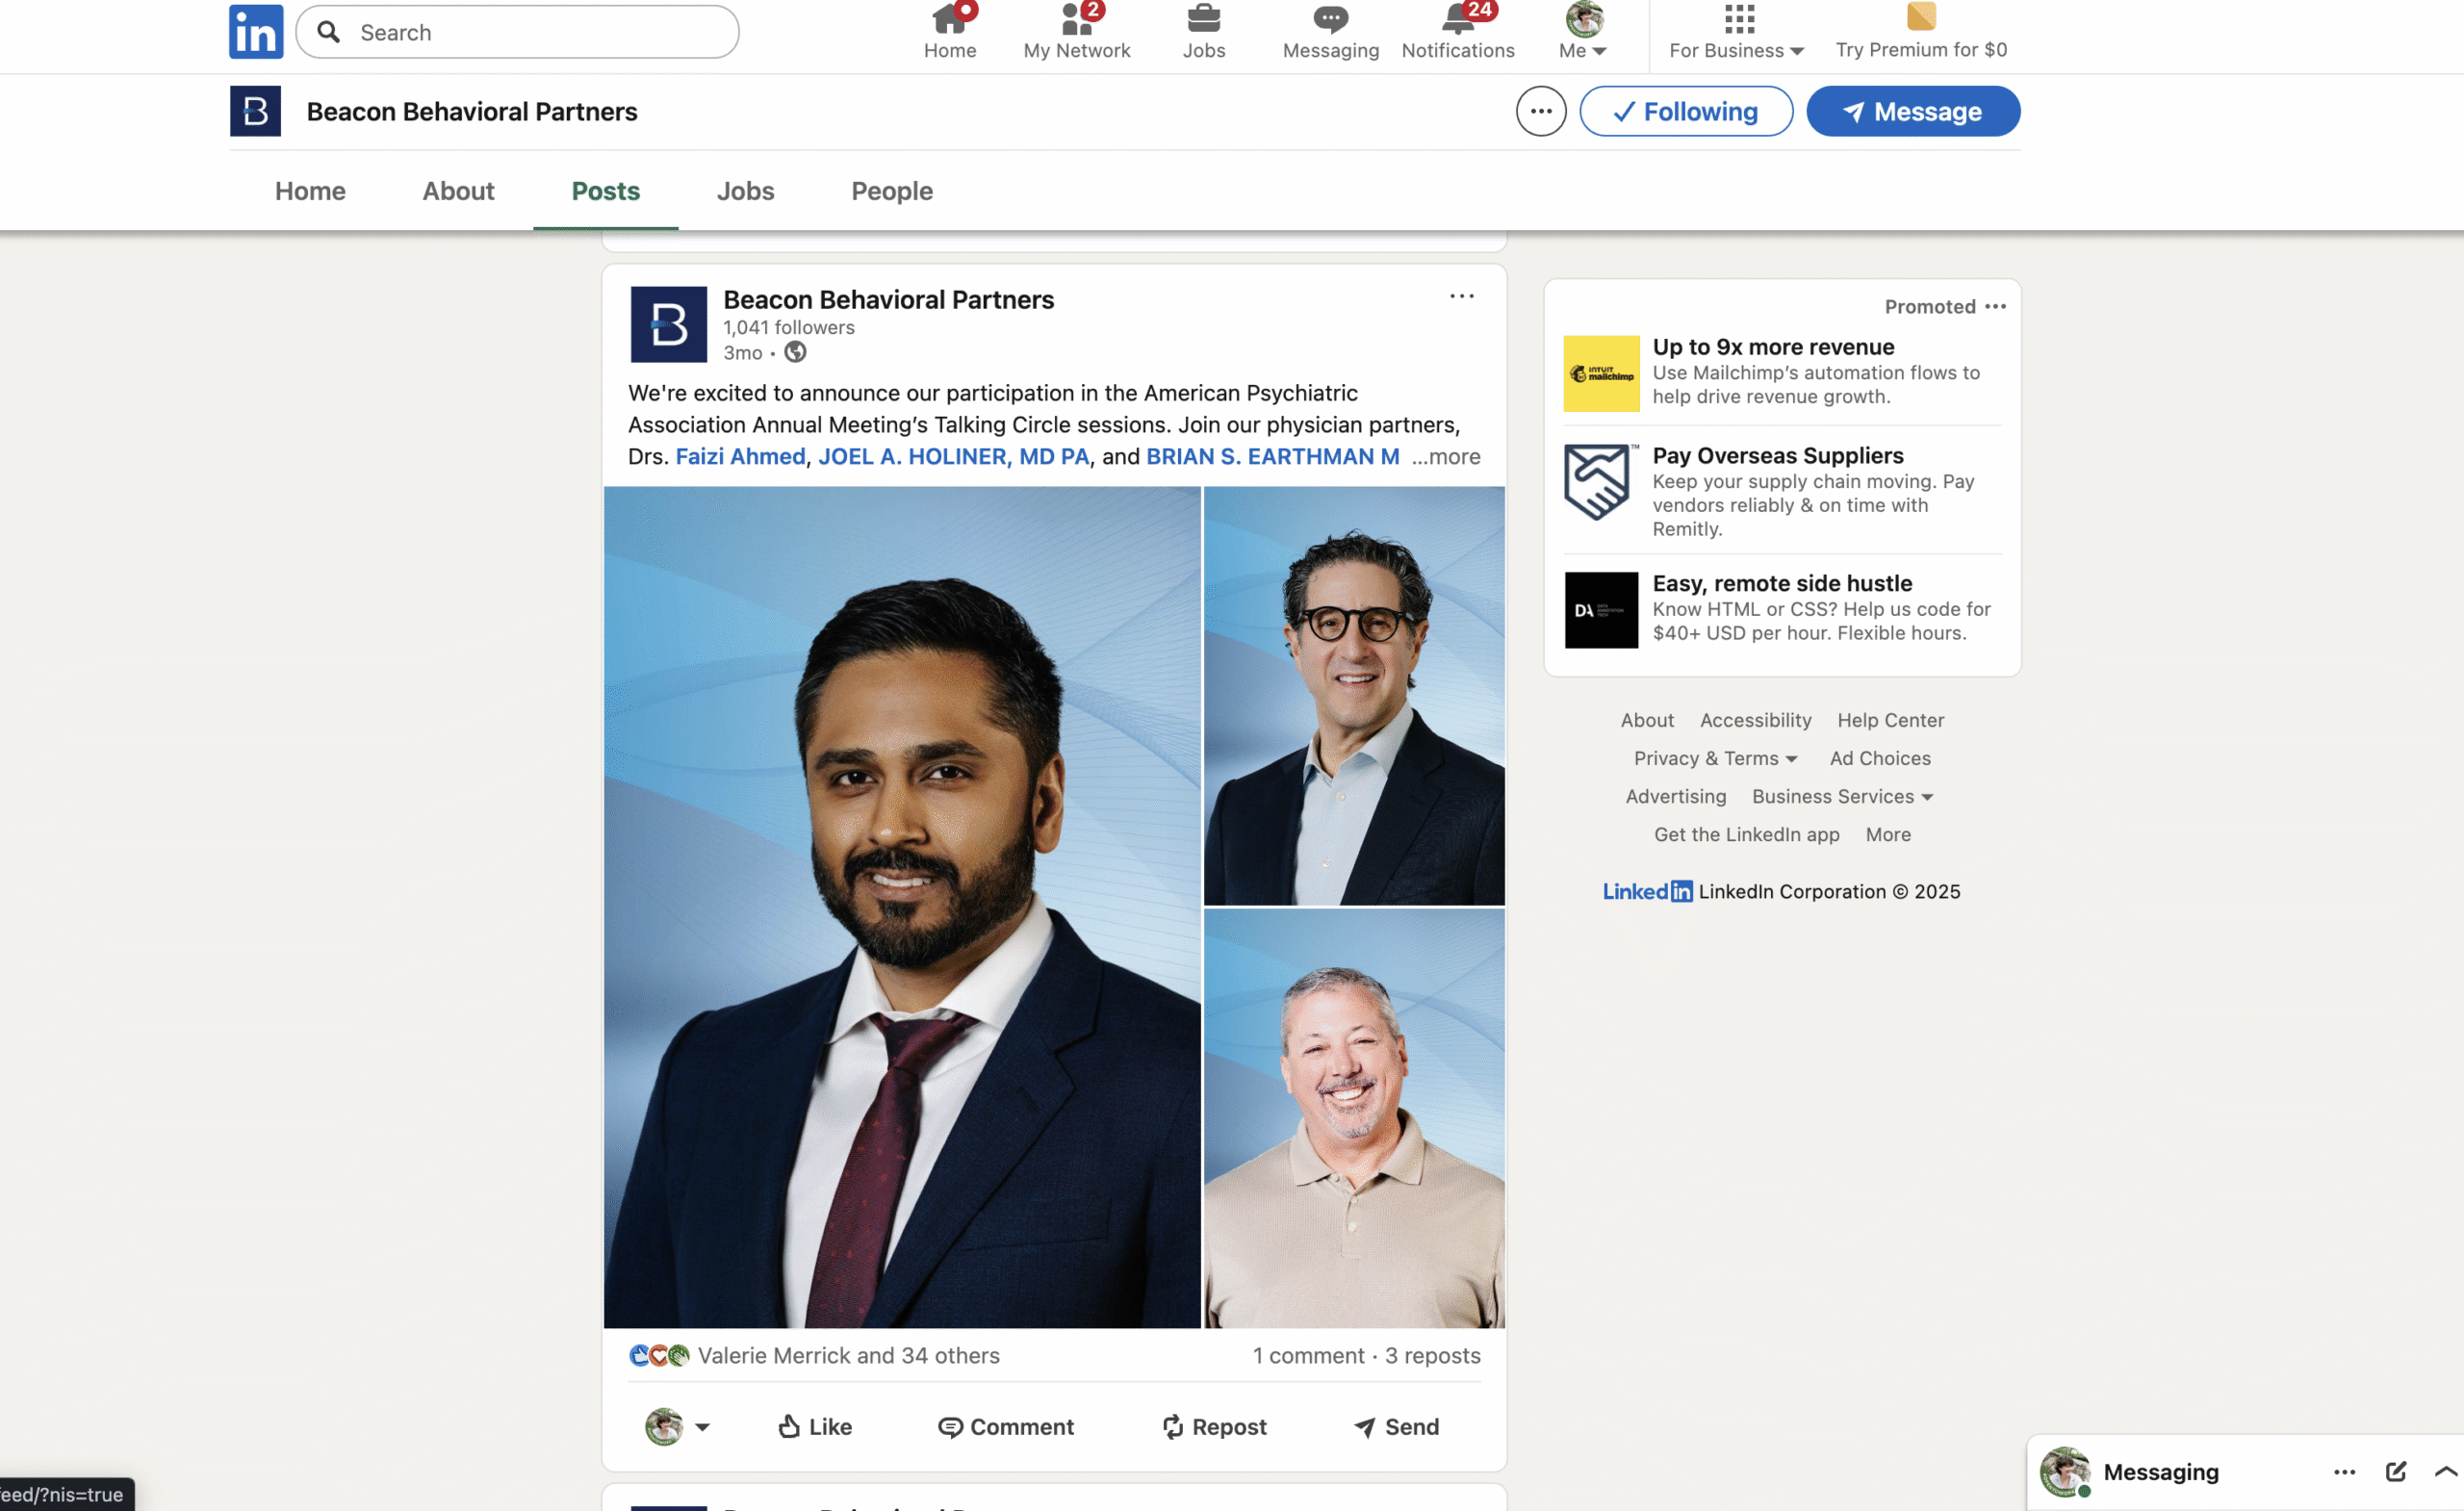Image resolution: width=2464 pixels, height=1511 pixels.
Task: Click the DA black logo ad image
Action: pos(1601,610)
